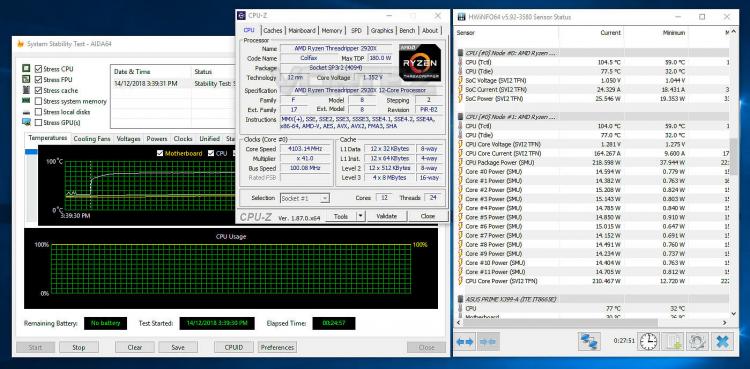Viewport: 750px width, 369px height.
Task: Click bolt icon beside SoC Voltage (SVI2 TFN)
Action: coord(461,80)
